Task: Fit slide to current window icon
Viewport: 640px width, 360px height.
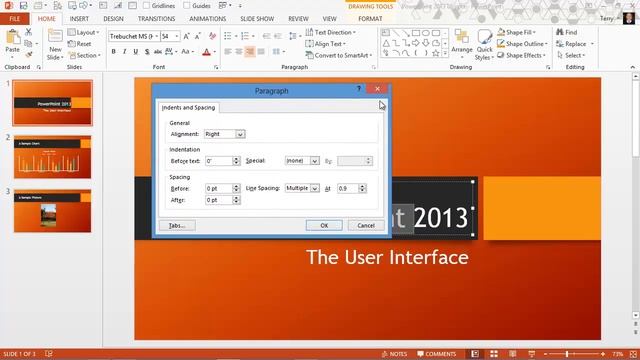Action: 633,354
